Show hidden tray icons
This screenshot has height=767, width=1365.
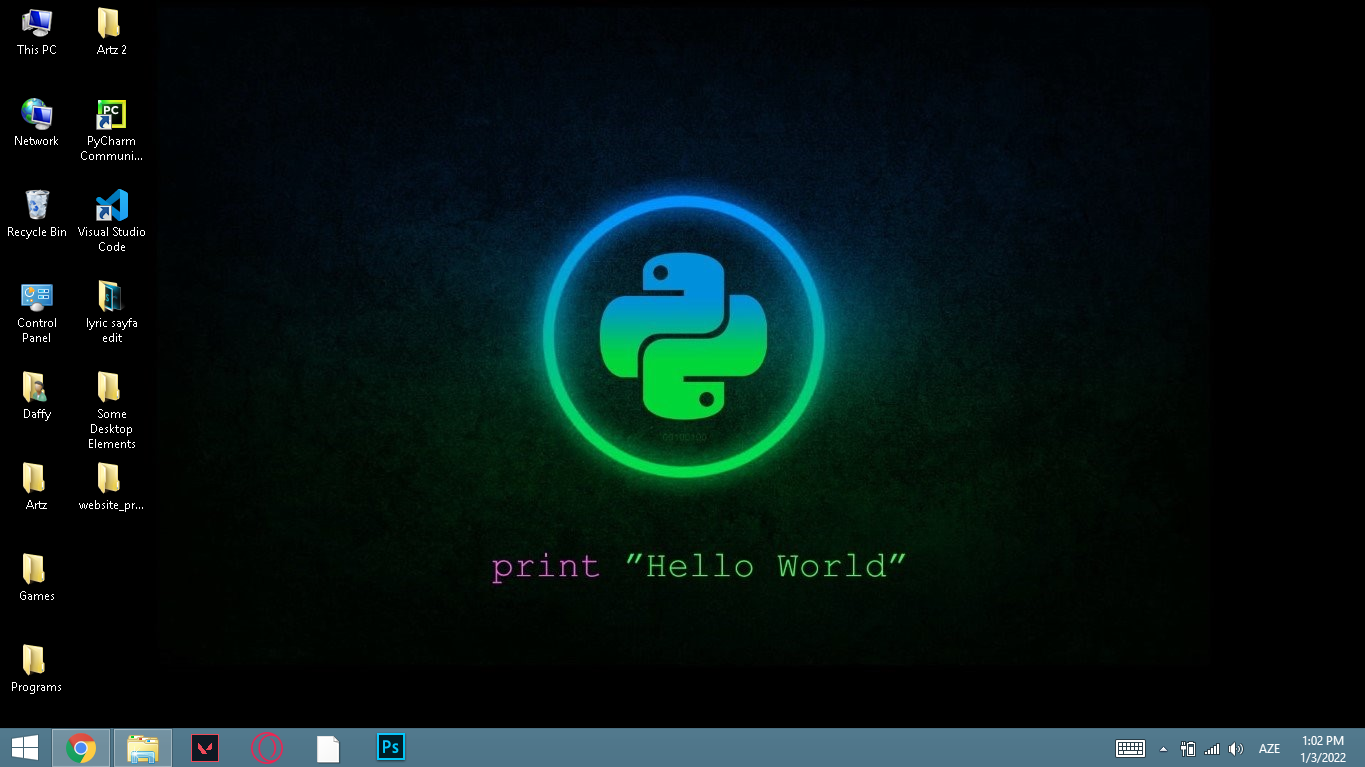[1163, 748]
